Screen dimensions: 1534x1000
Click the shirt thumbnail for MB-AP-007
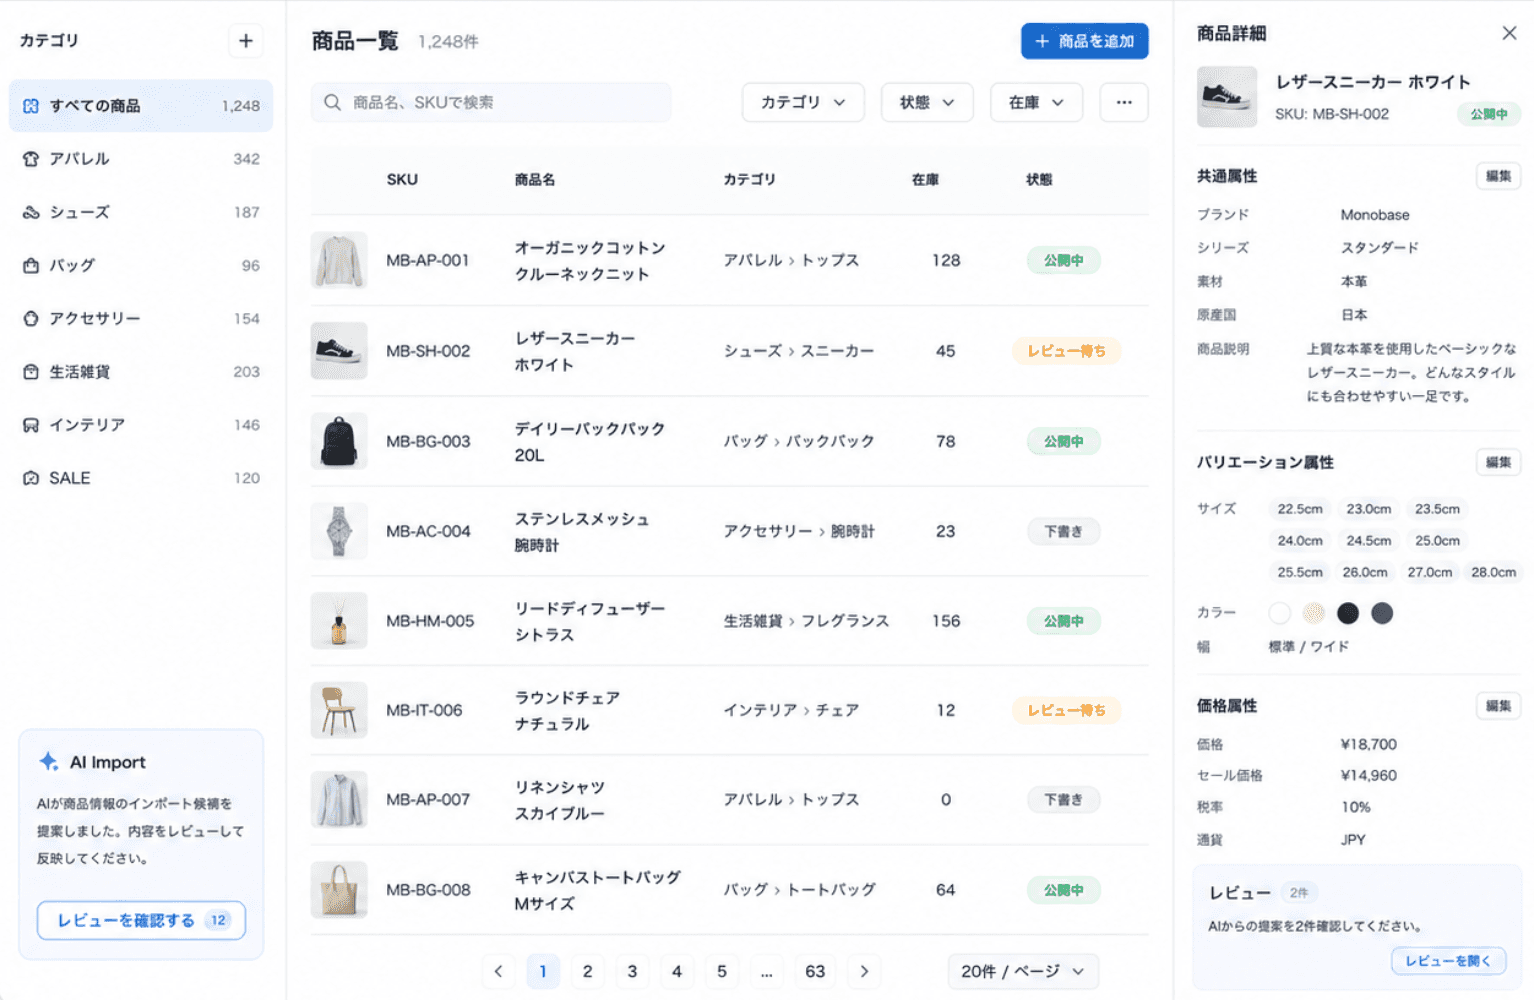pyautogui.click(x=339, y=800)
